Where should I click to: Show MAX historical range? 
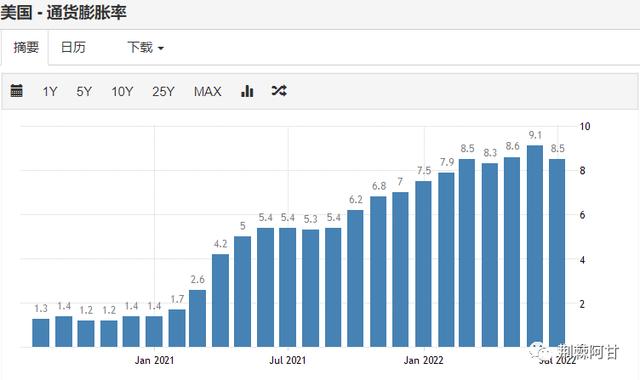(x=207, y=91)
